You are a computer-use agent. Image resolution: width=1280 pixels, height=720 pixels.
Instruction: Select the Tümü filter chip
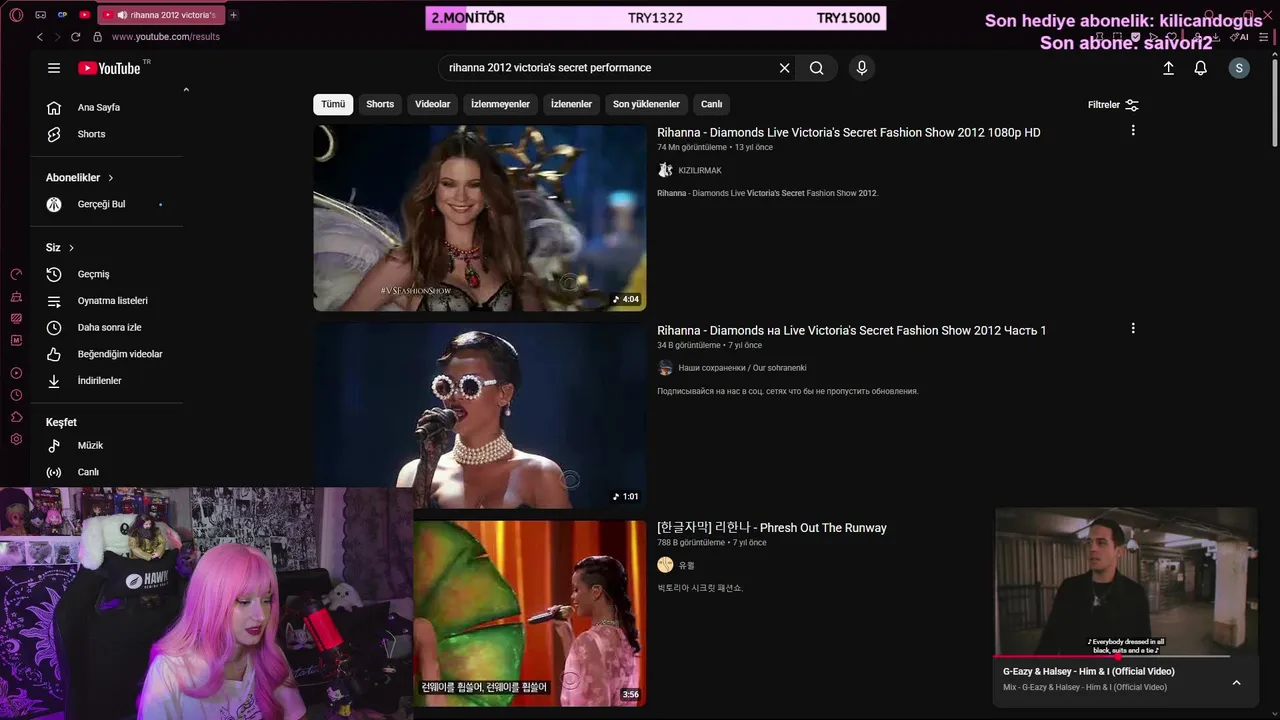coord(333,104)
